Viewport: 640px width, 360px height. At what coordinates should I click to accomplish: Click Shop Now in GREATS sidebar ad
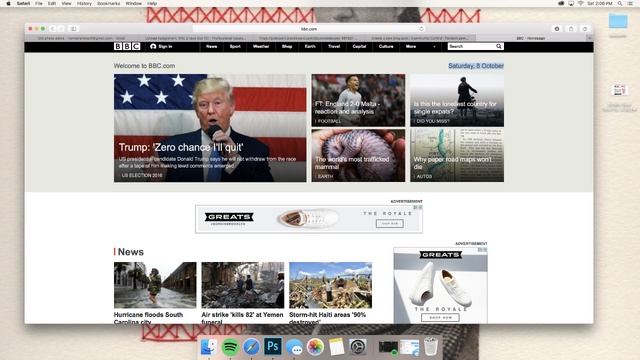[440, 317]
